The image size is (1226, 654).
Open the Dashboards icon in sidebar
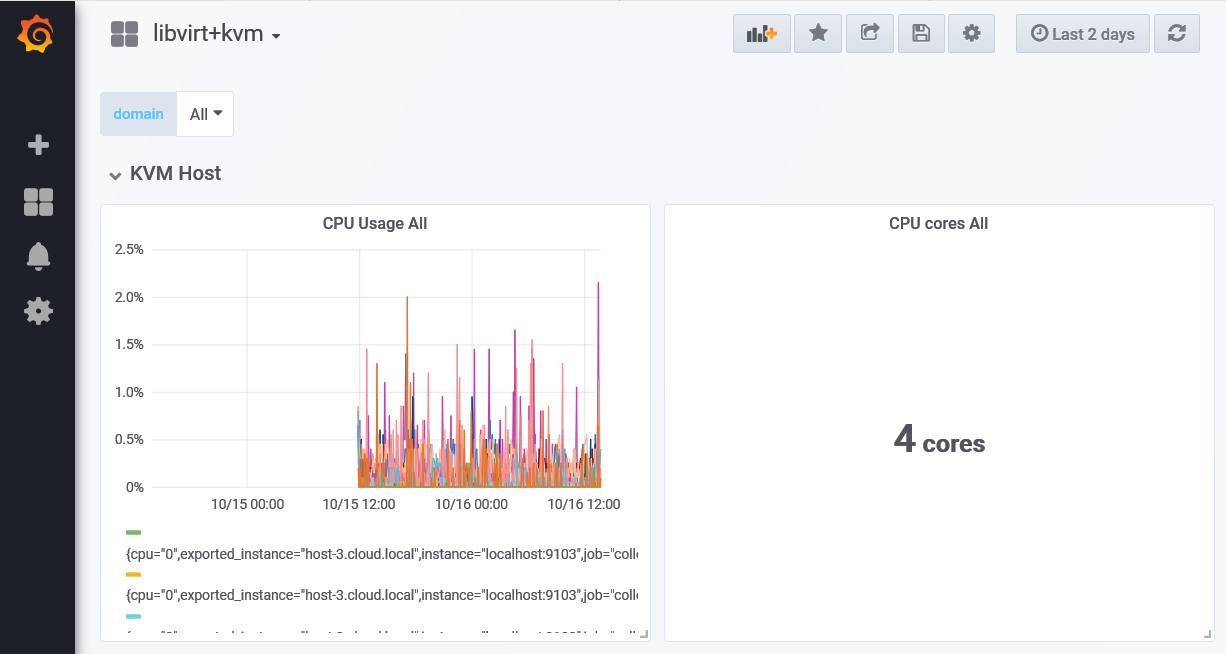[38, 203]
